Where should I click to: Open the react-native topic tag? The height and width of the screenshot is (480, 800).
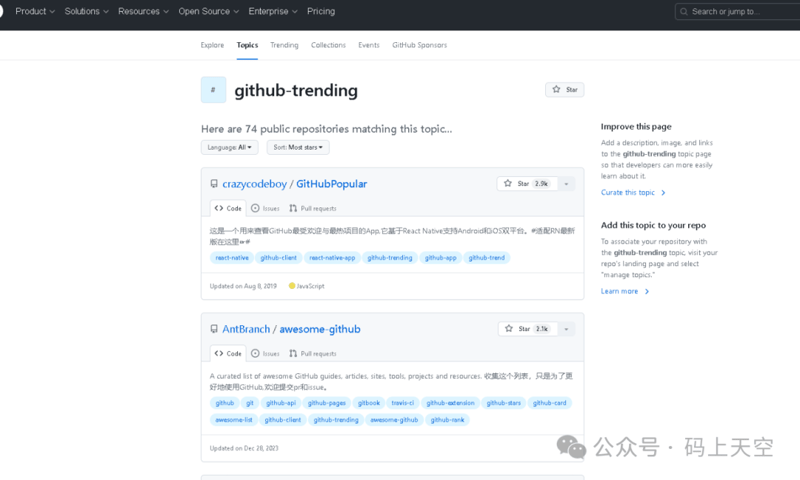coord(232,258)
